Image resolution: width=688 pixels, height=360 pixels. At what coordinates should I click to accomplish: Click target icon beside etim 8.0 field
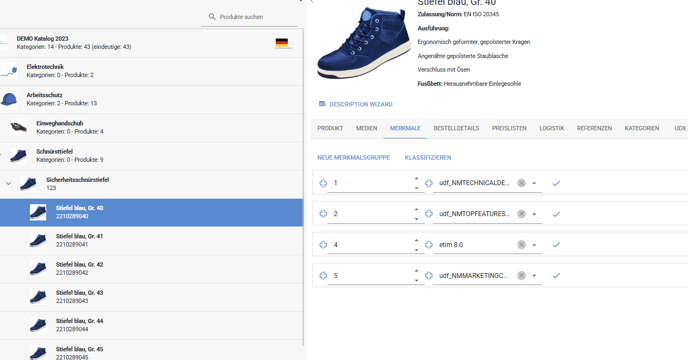coord(429,245)
